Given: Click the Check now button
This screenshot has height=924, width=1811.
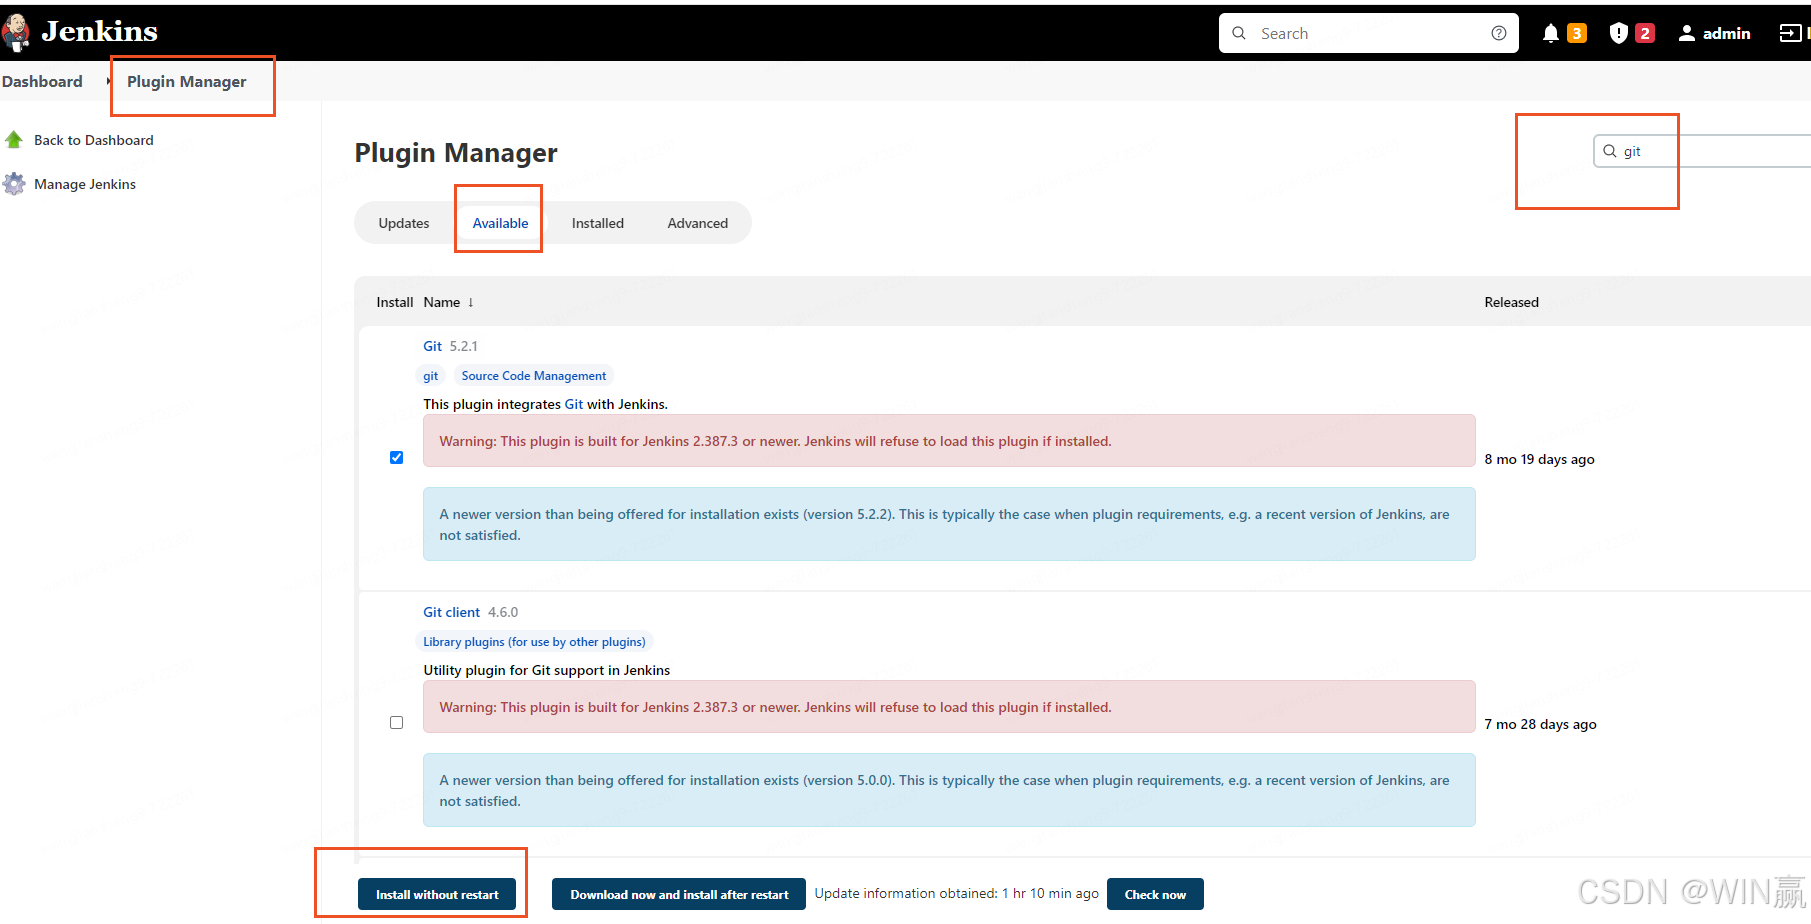Looking at the screenshot, I should click(x=1155, y=895).
